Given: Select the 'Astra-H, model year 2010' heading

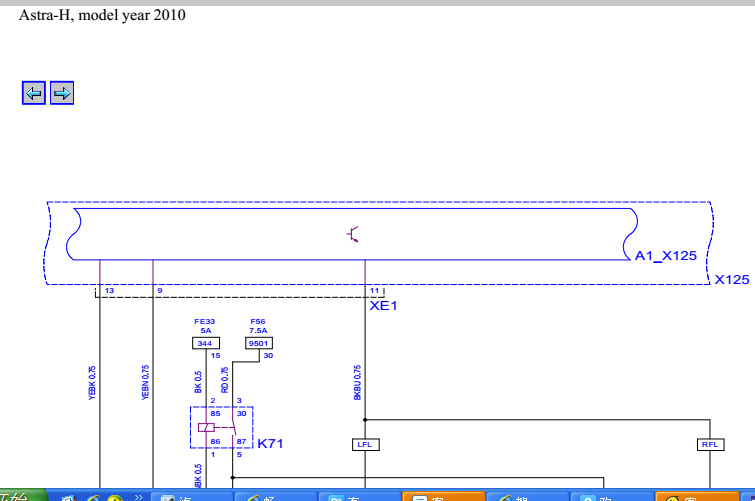Looking at the screenshot, I should pyautogui.click(x=102, y=15).
